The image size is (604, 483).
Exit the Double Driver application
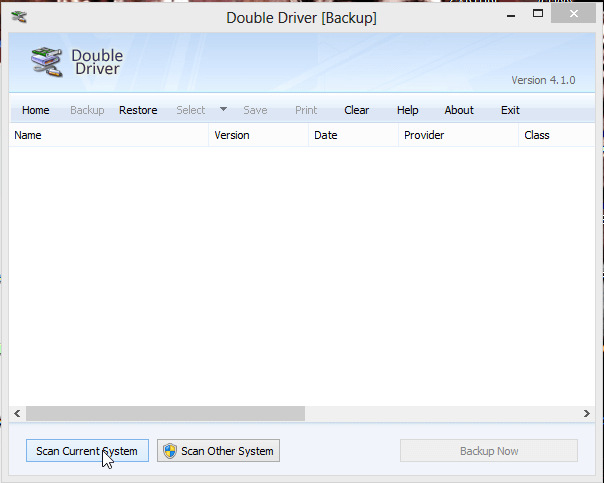[x=510, y=110]
